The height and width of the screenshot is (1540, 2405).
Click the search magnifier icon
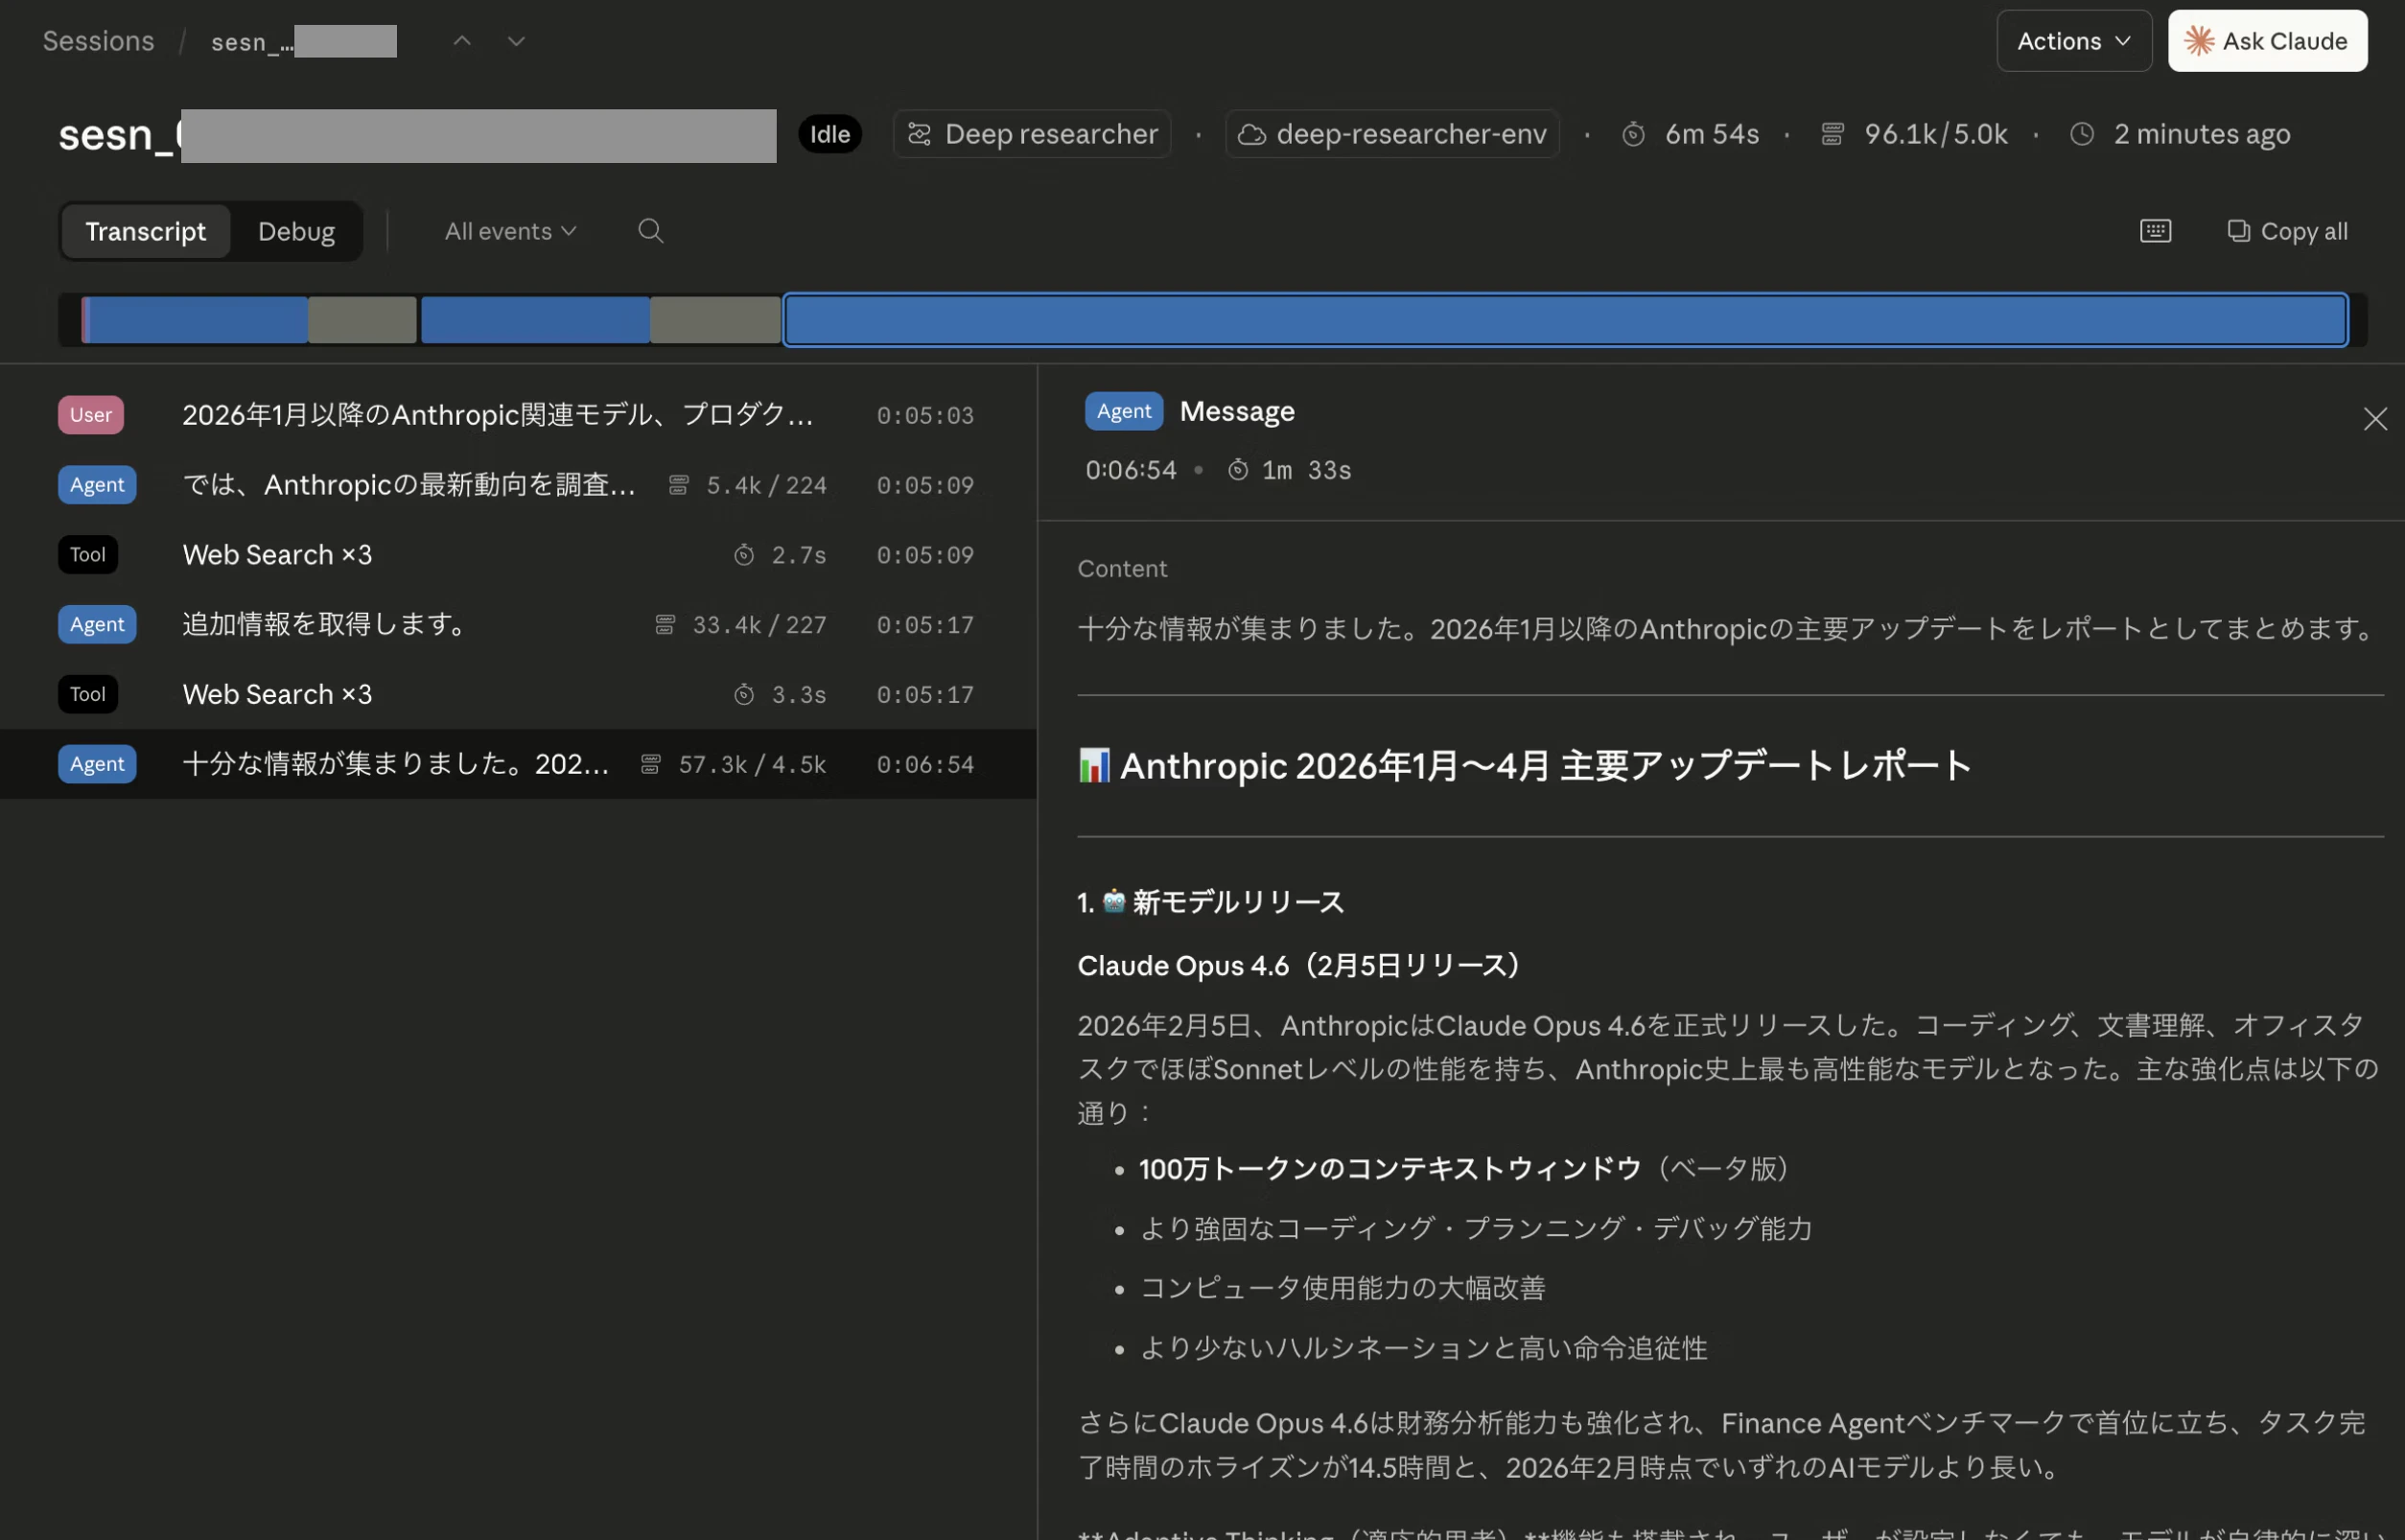click(650, 231)
